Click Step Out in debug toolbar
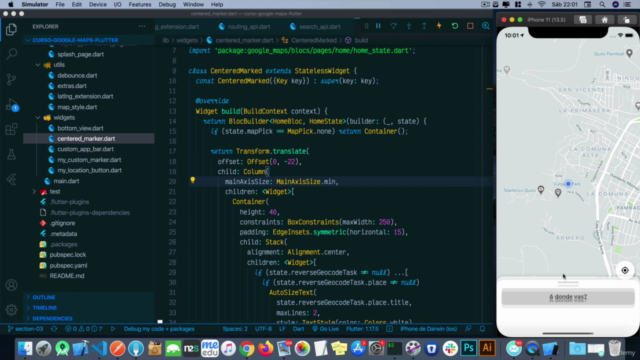The width and height of the screenshot is (640, 360). (424, 26)
